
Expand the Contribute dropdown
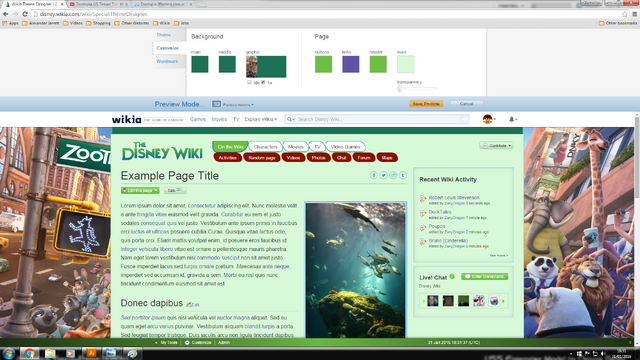pyautogui.click(x=496, y=146)
